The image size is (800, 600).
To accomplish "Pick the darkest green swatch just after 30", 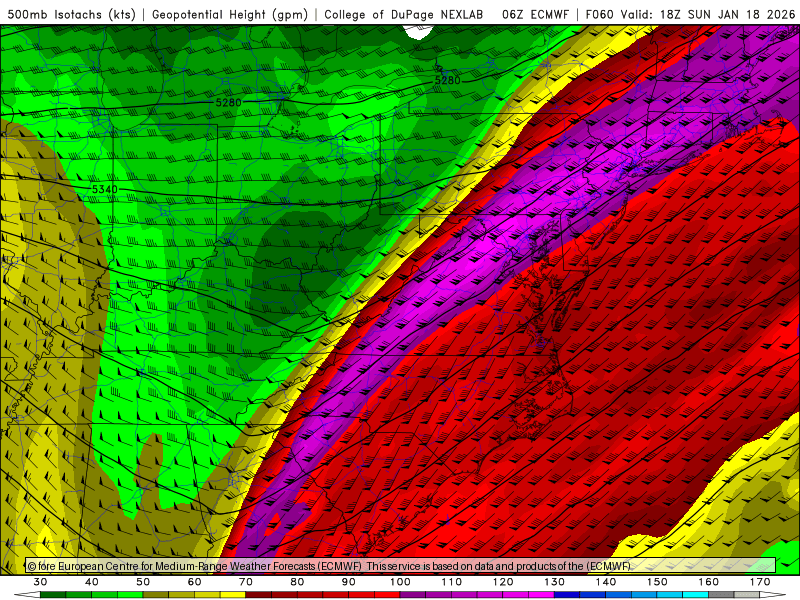I will tap(53, 595).
